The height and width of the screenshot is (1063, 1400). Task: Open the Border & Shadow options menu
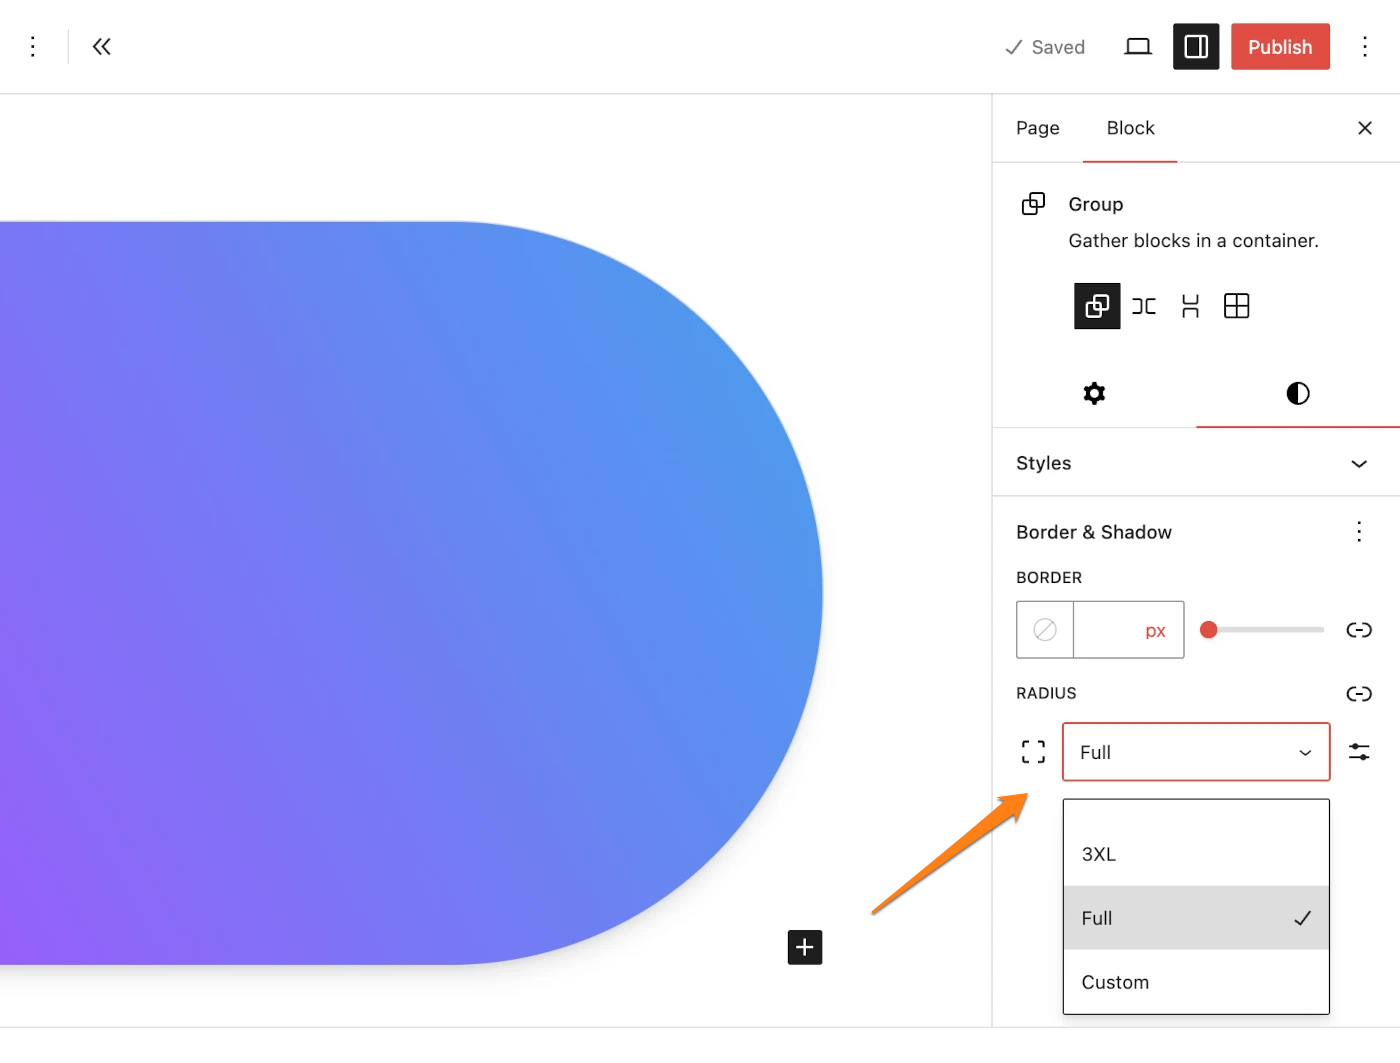point(1359,531)
